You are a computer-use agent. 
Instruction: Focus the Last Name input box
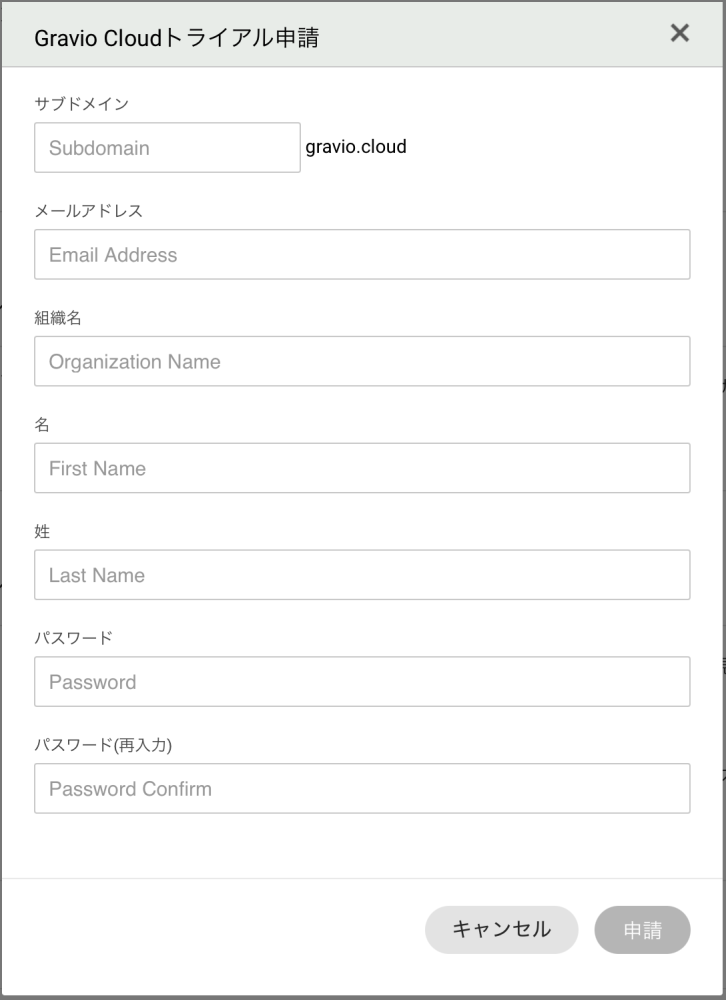(x=362, y=575)
